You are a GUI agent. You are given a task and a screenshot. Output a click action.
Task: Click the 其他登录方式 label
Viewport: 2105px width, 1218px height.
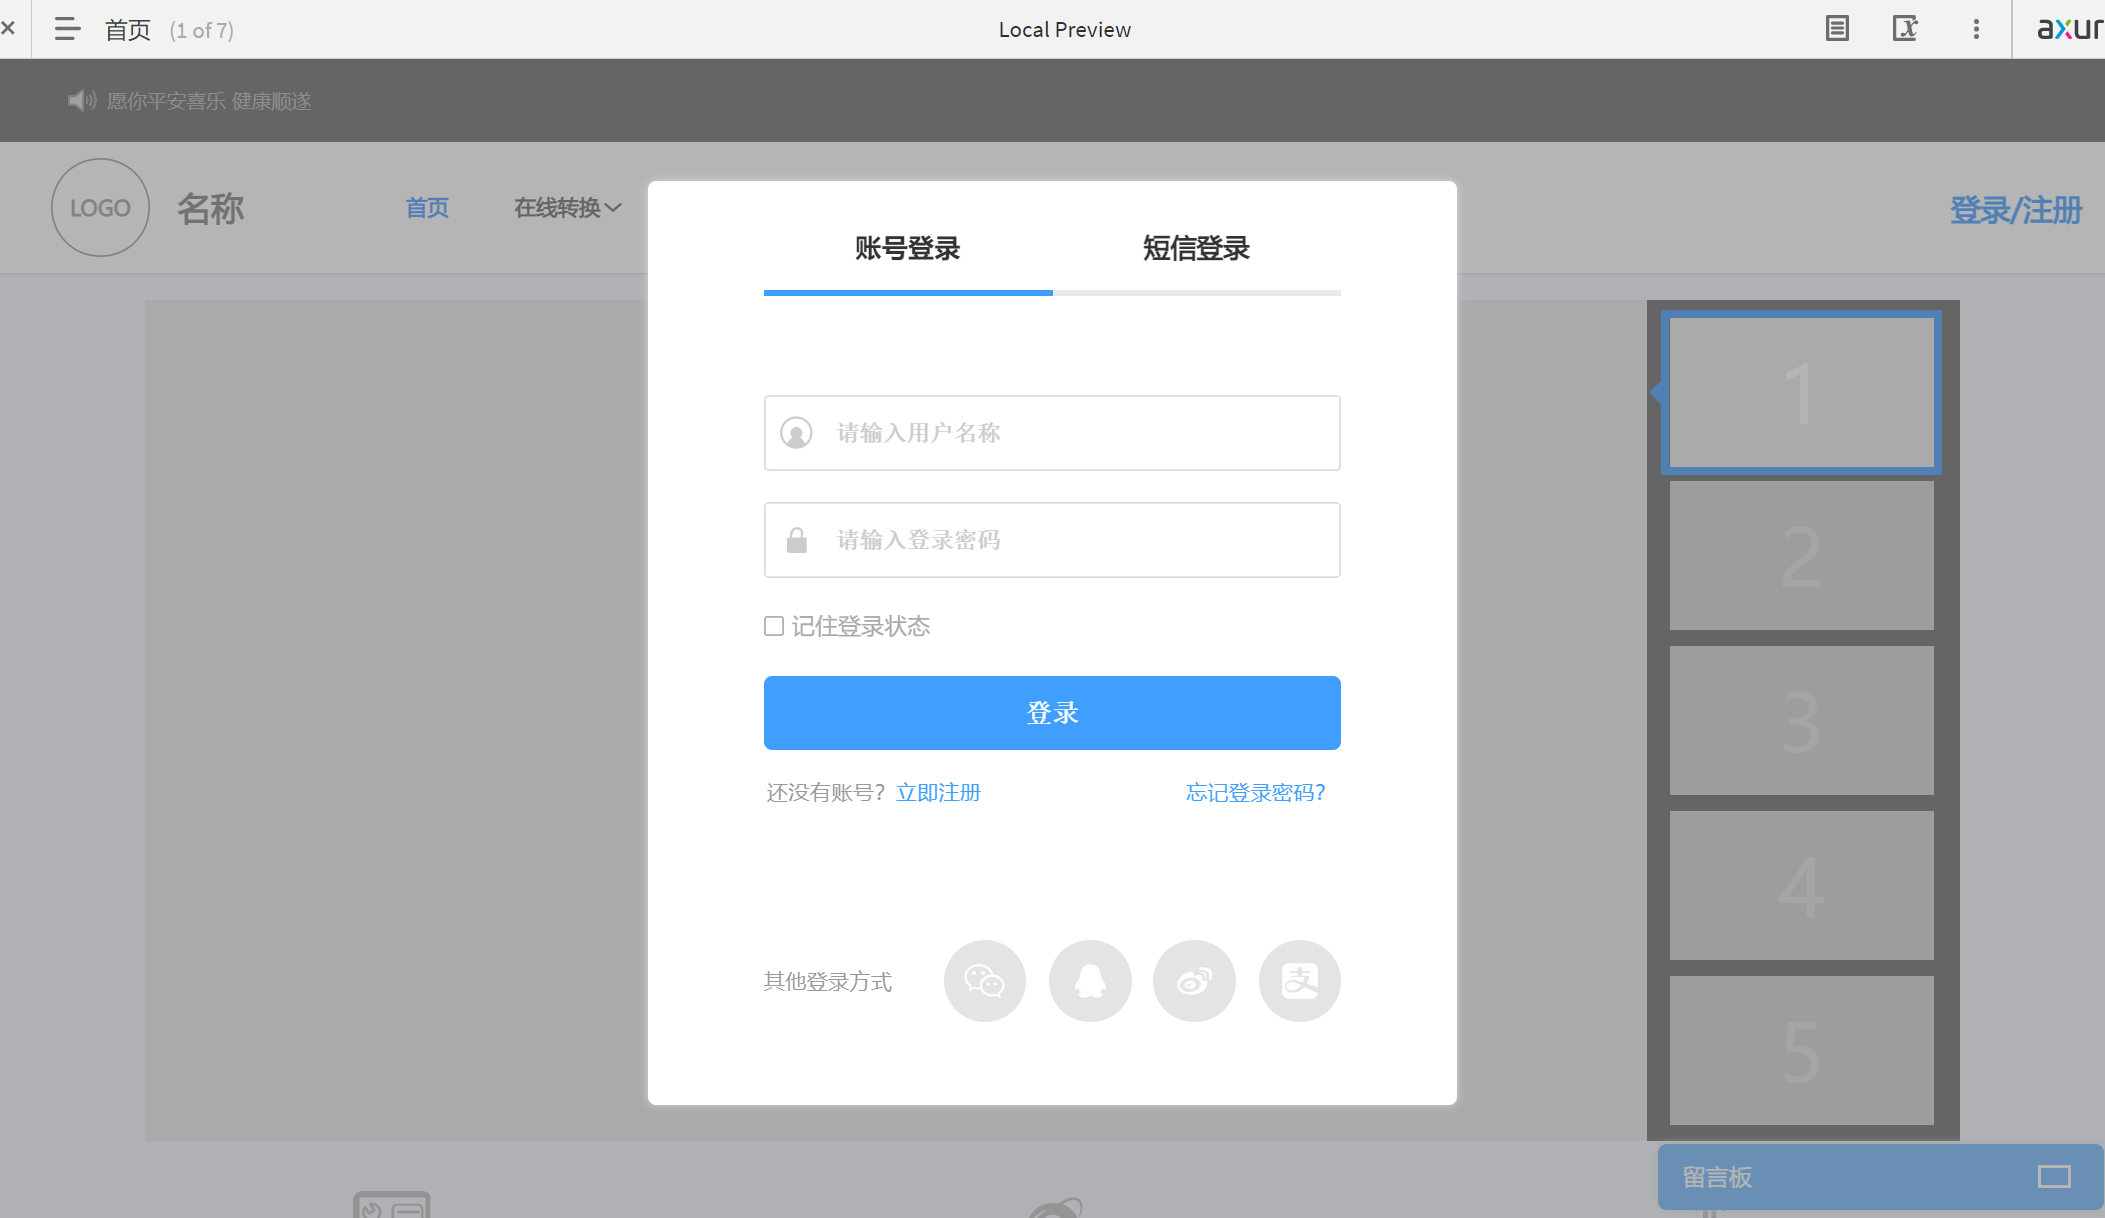pos(828,982)
